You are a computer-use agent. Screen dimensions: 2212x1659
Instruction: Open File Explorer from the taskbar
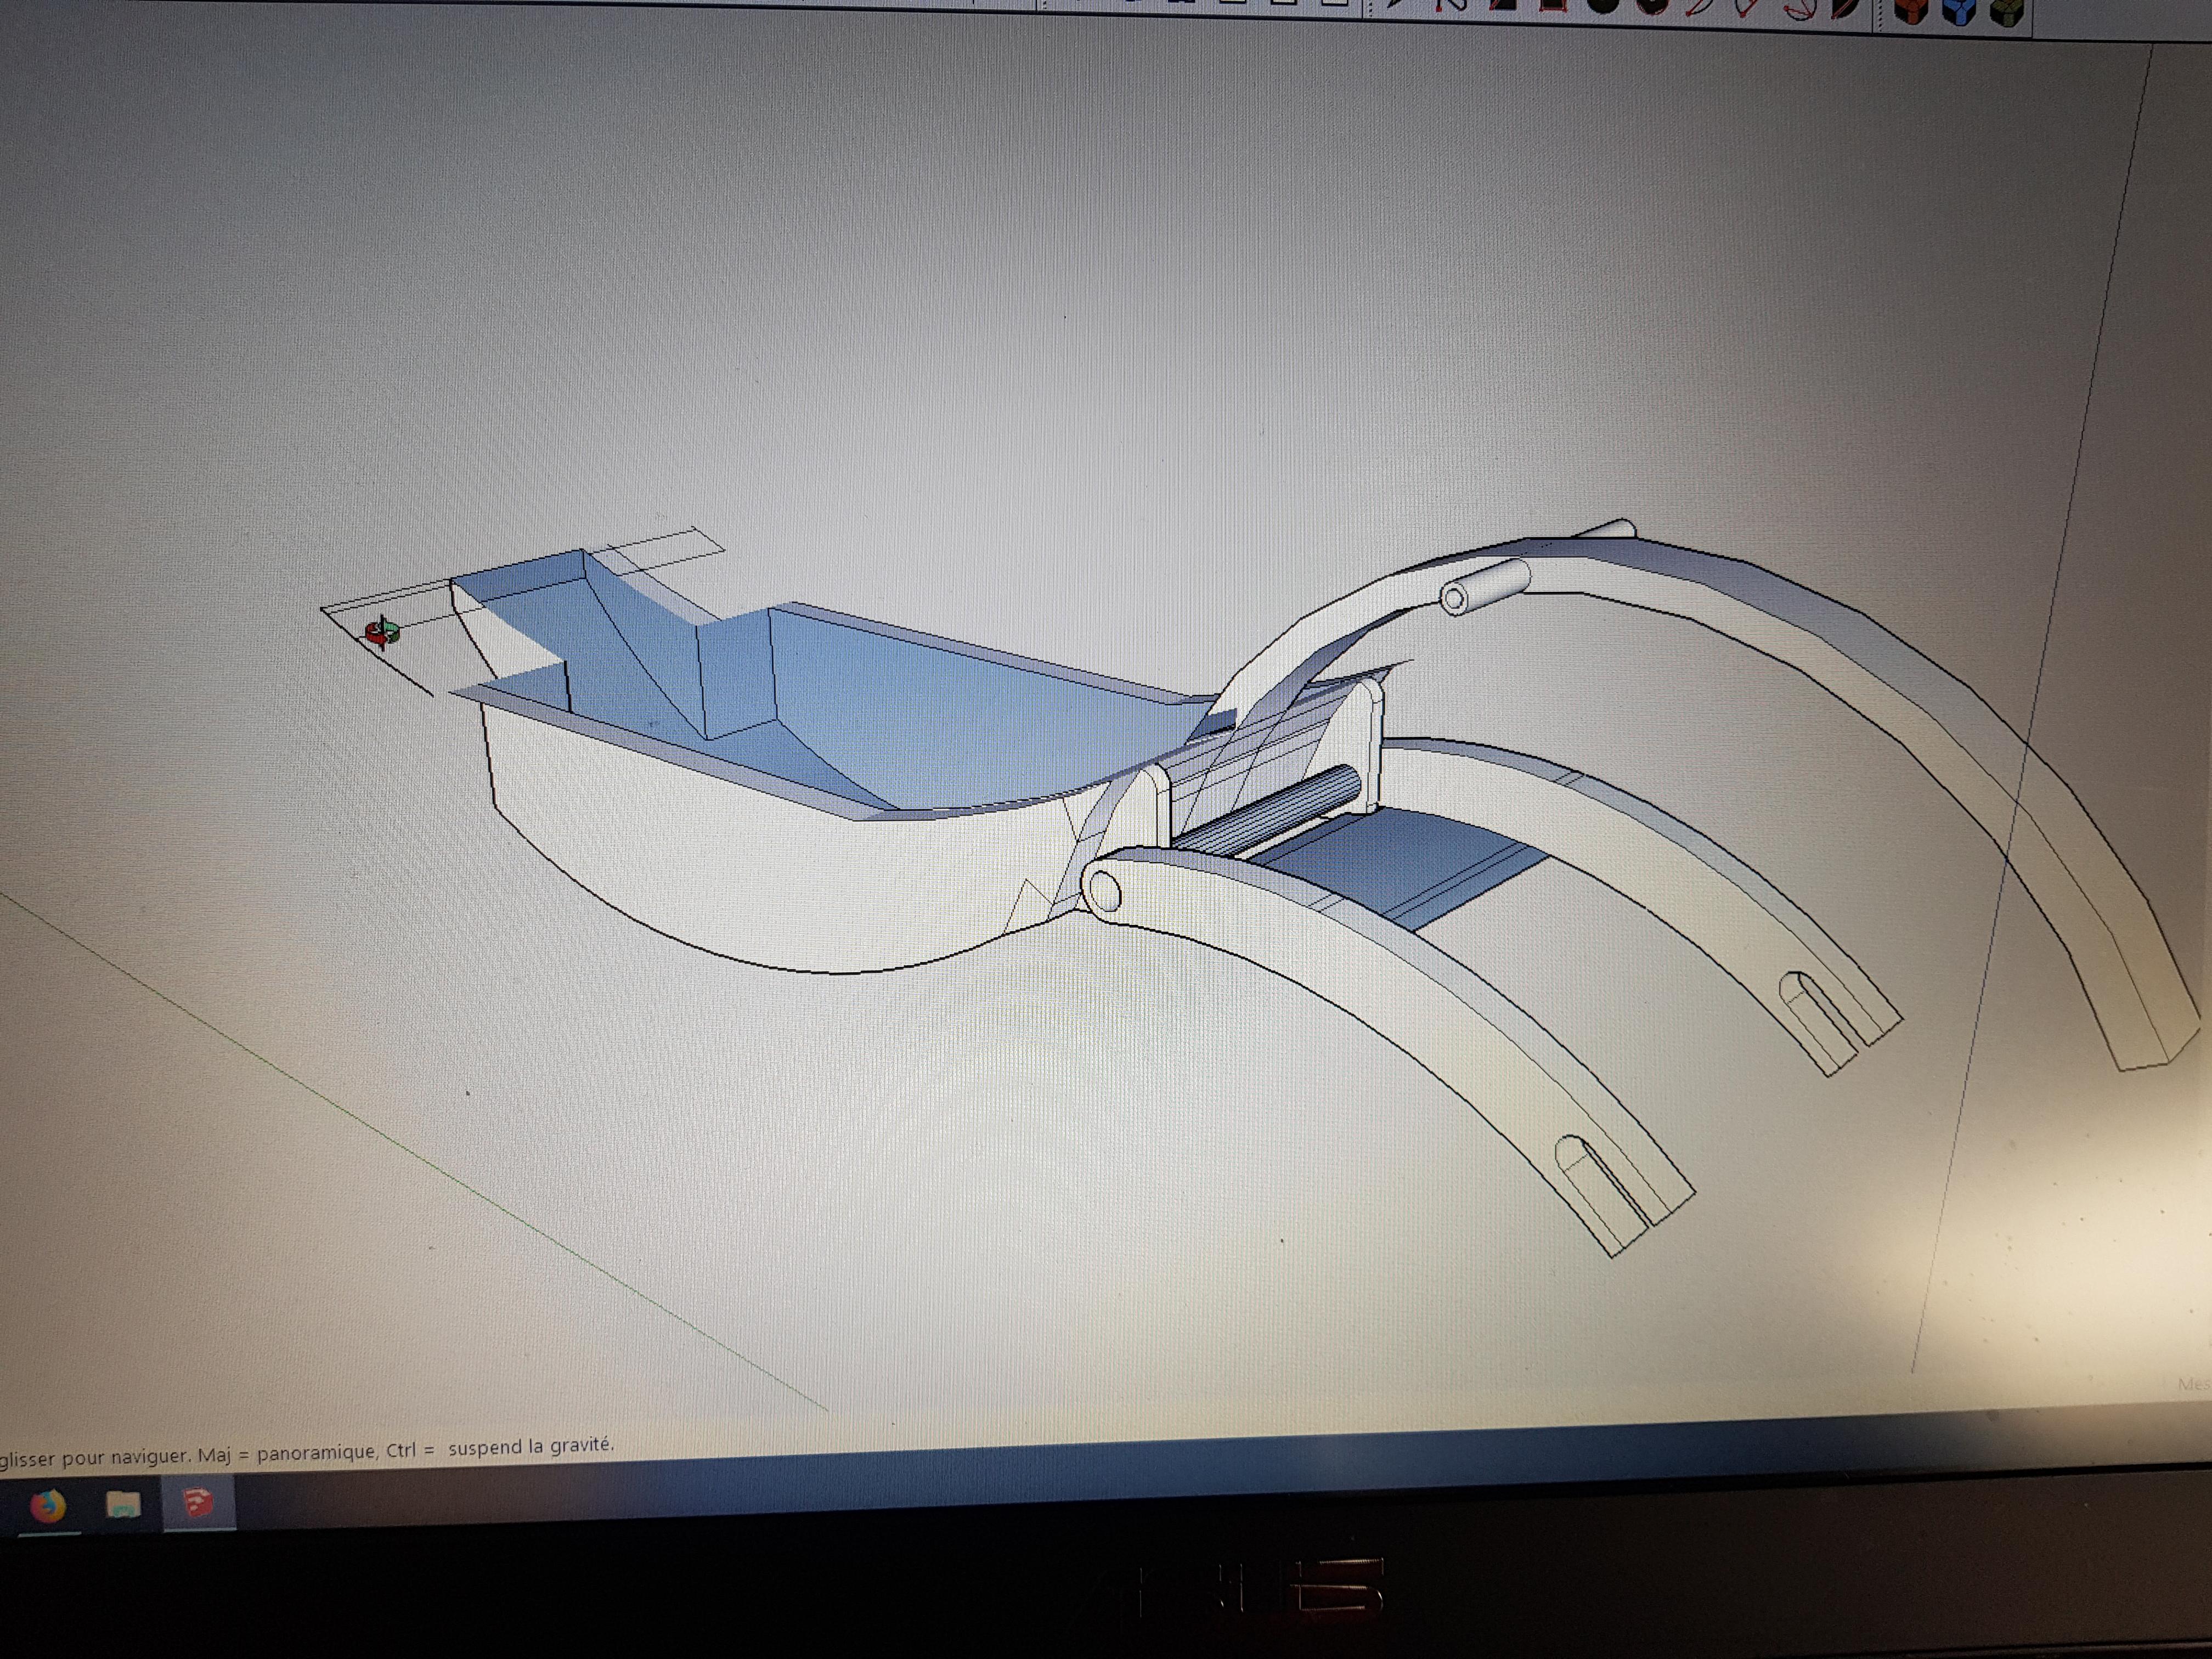pyautogui.click(x=123, y=1503)
